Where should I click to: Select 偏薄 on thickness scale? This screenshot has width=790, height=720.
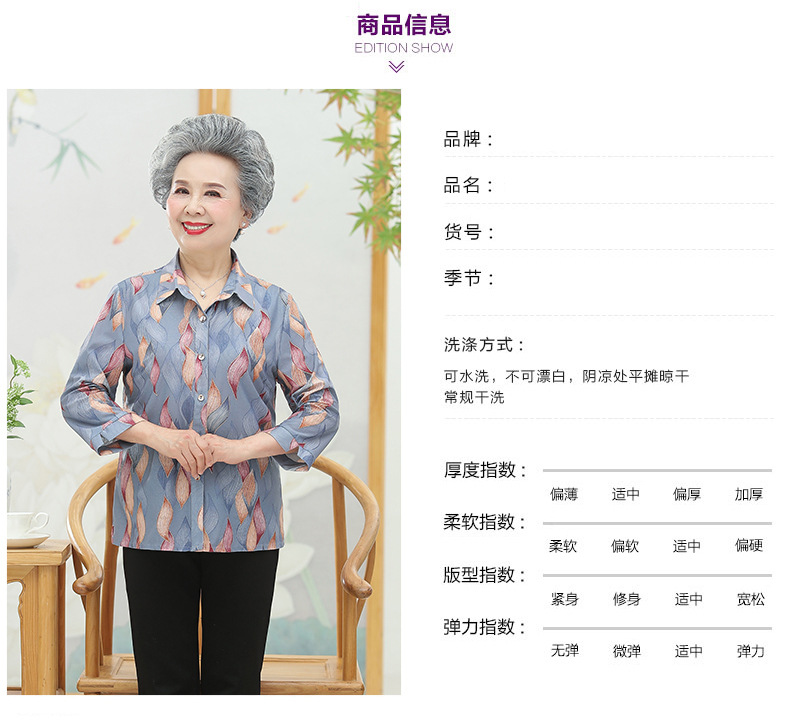tap(563, 494)
